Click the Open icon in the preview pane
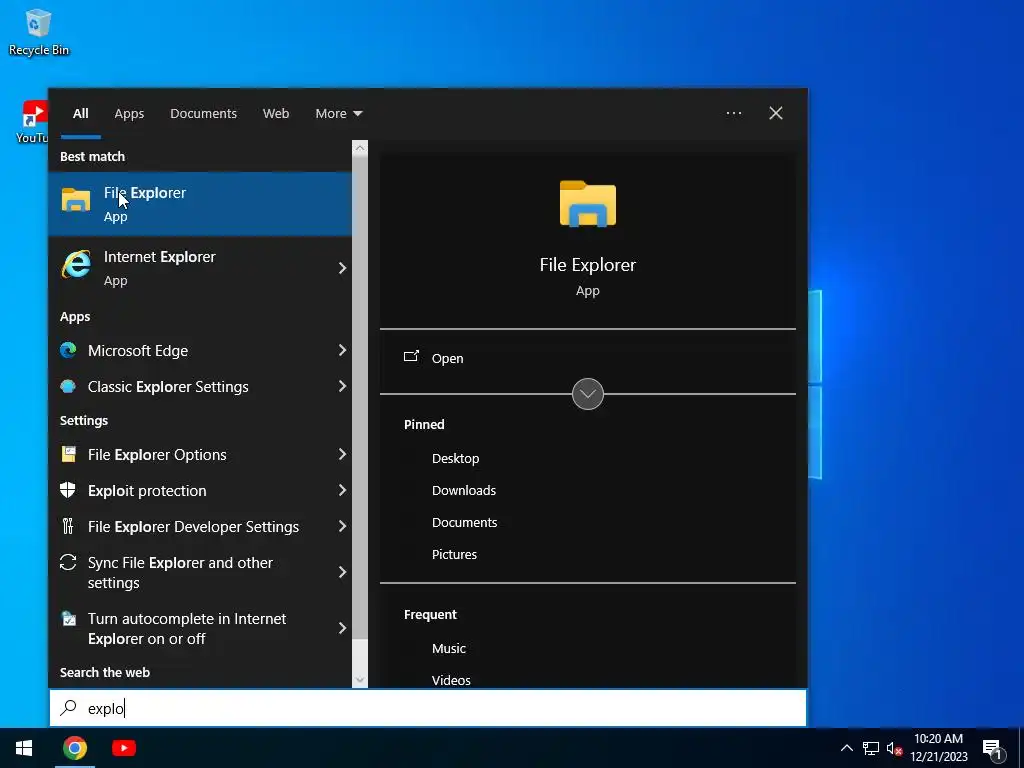 tap(411, 357)
